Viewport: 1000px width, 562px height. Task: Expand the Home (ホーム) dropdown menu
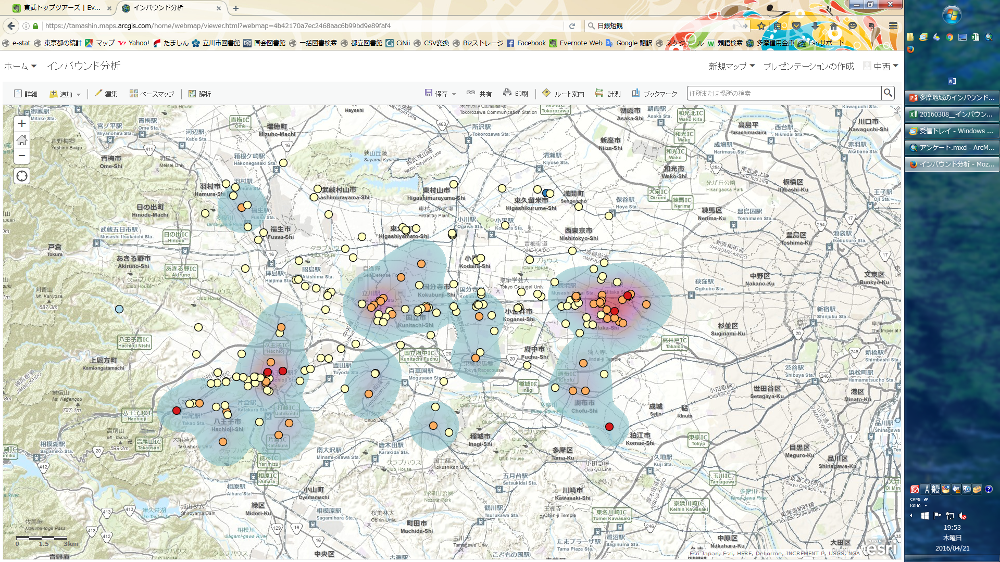(20, 65)
